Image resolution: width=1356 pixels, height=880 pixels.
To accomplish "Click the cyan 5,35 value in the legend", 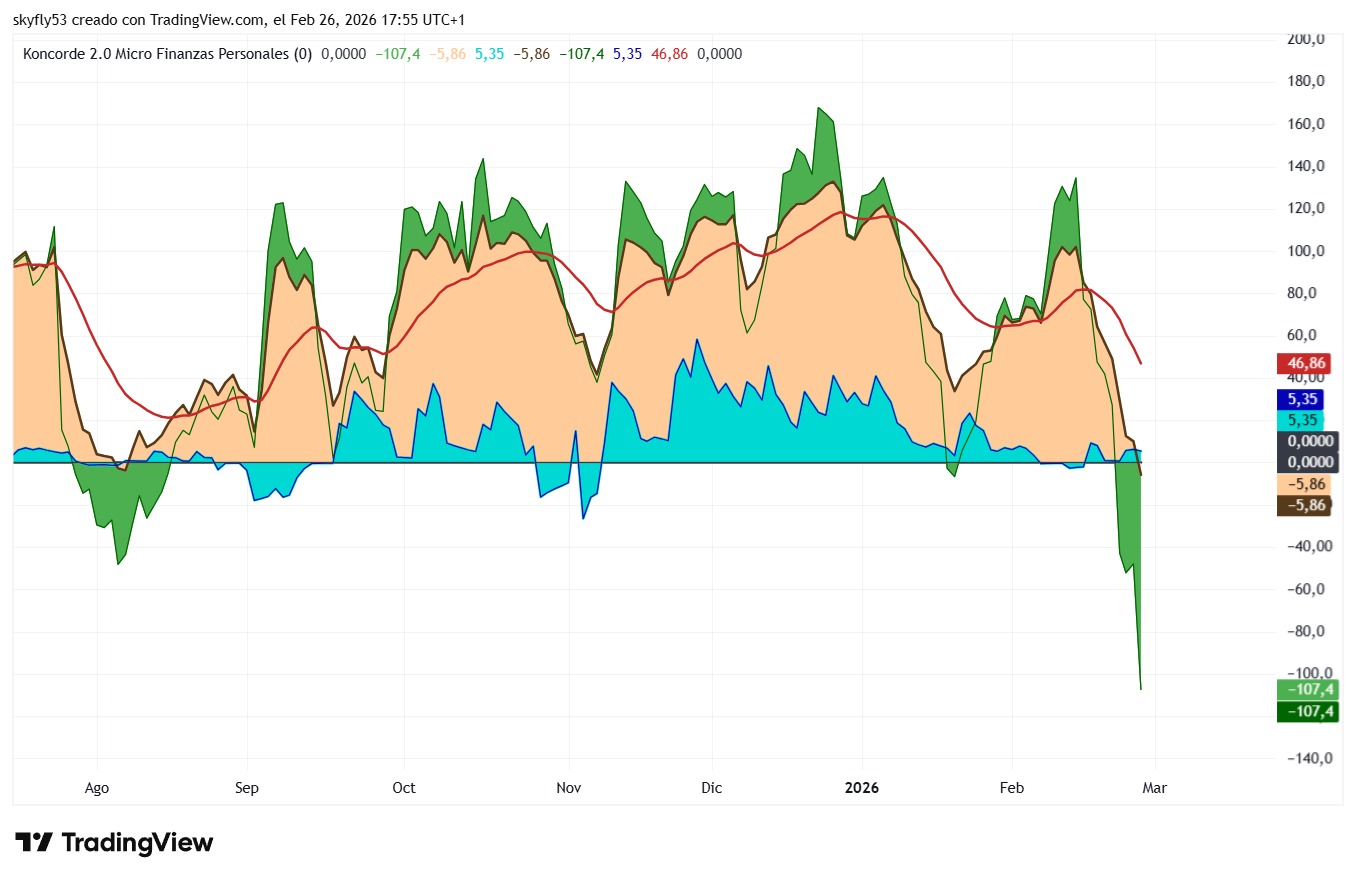I will click(x=490, y=54).
